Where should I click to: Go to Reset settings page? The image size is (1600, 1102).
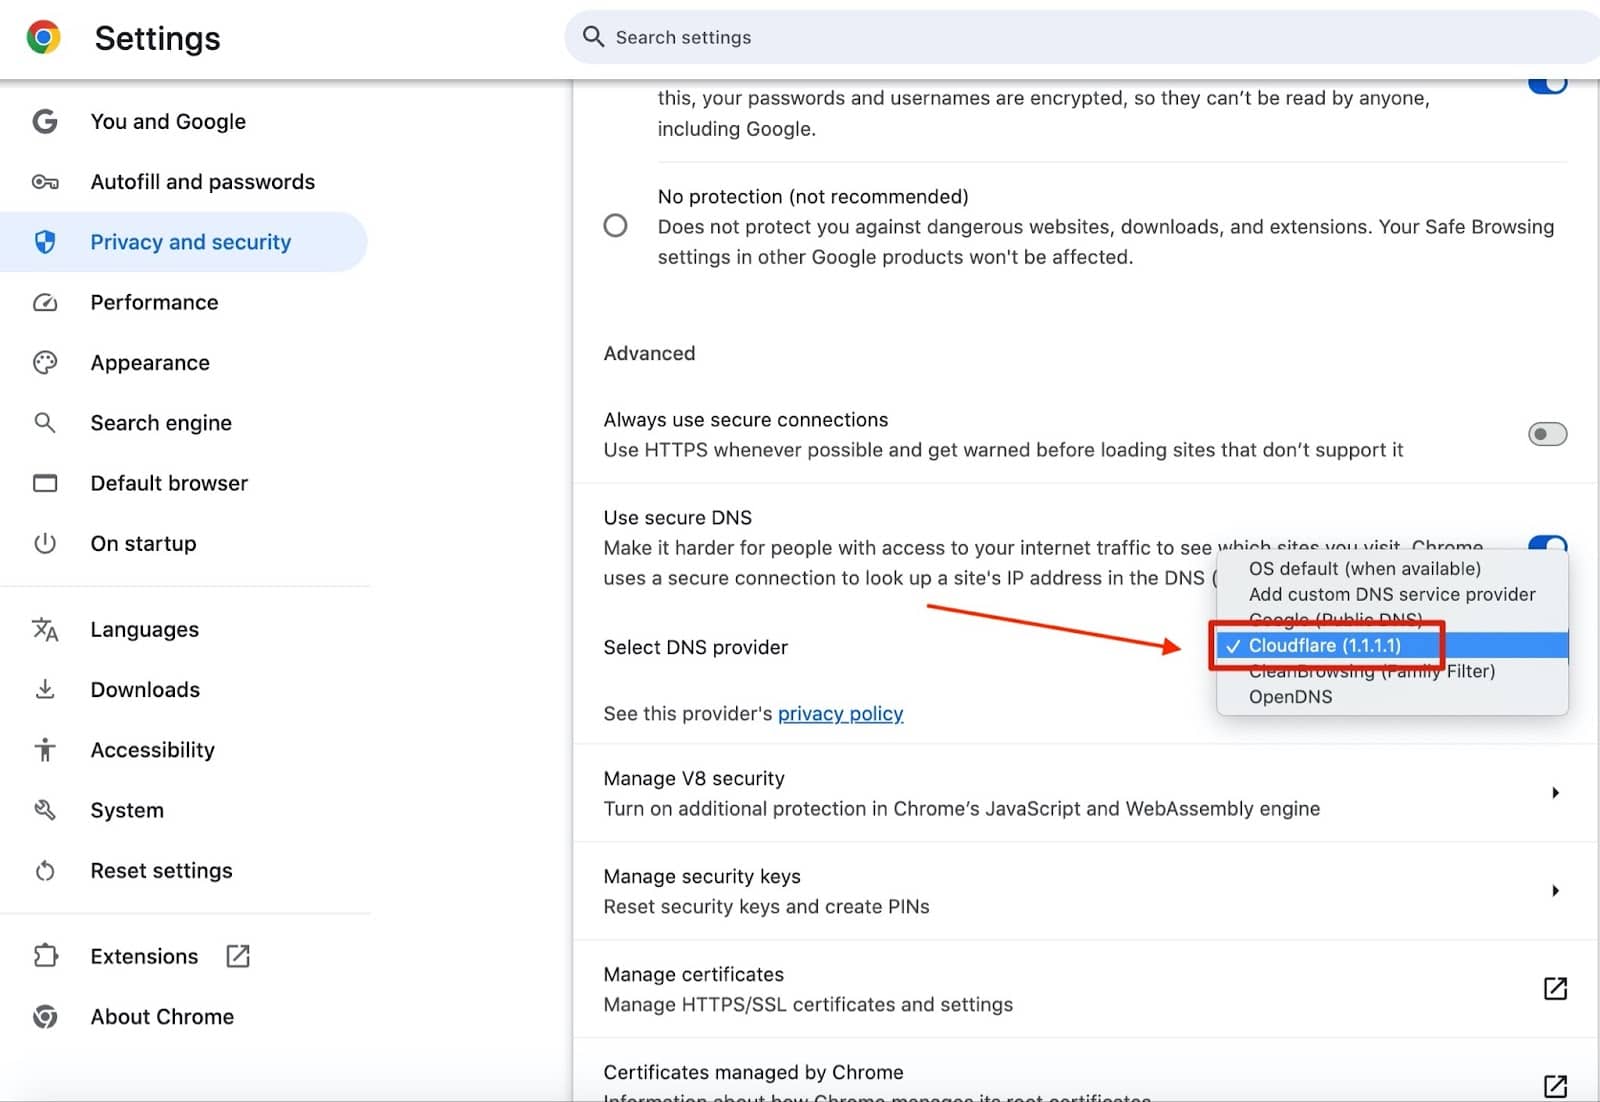click(x=161, y=871)
